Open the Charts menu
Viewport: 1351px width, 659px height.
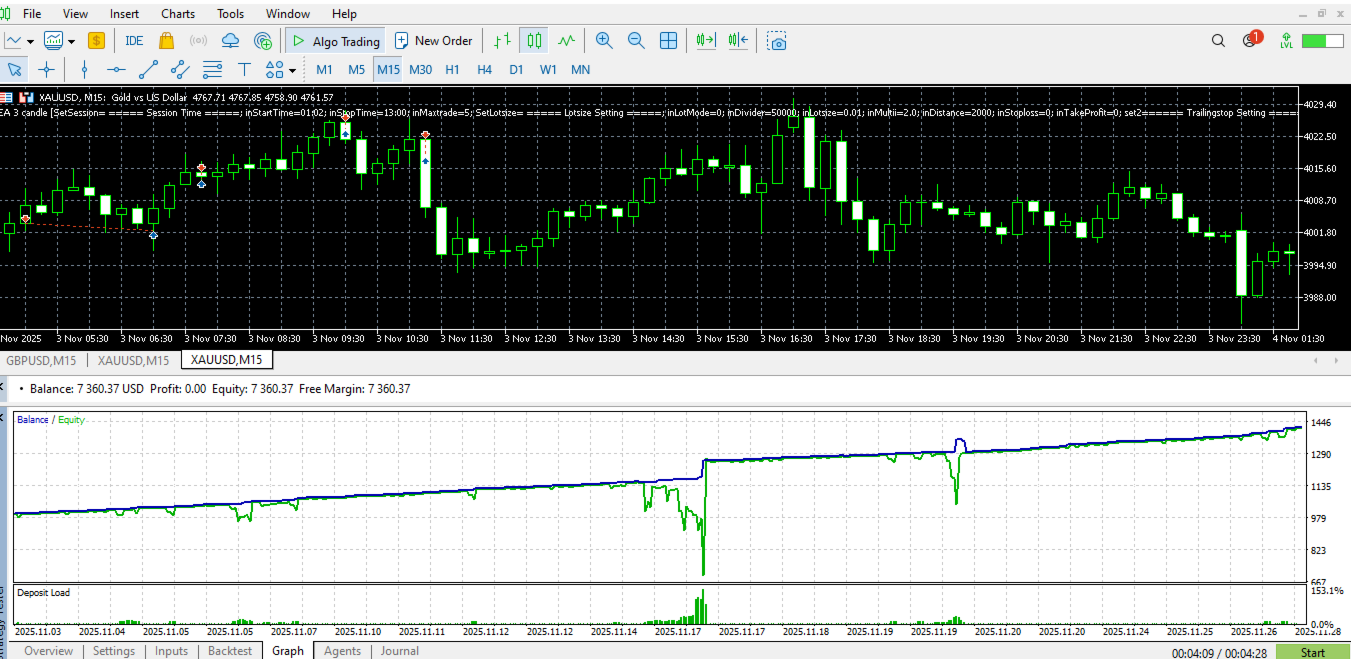point(178,14)
